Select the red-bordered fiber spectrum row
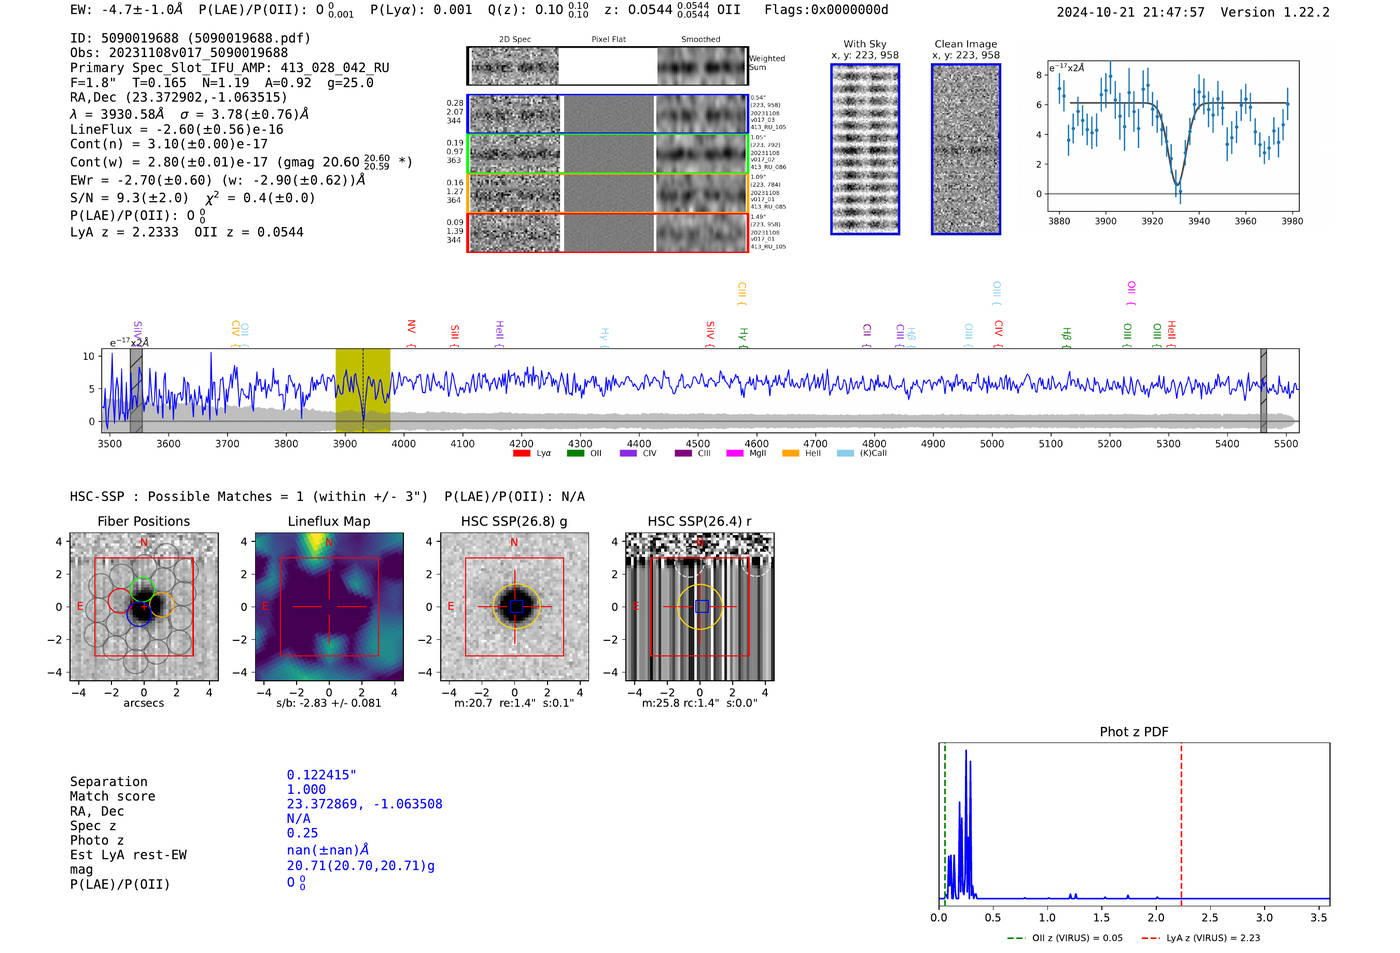The image size is (1400, 953). click(x=607, y=232)
